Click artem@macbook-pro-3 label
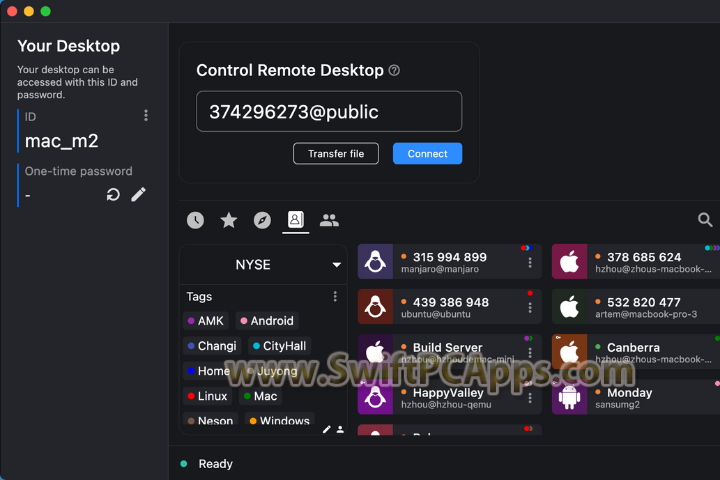This screenshot has height=480, width=720. (x=646, y=314)
